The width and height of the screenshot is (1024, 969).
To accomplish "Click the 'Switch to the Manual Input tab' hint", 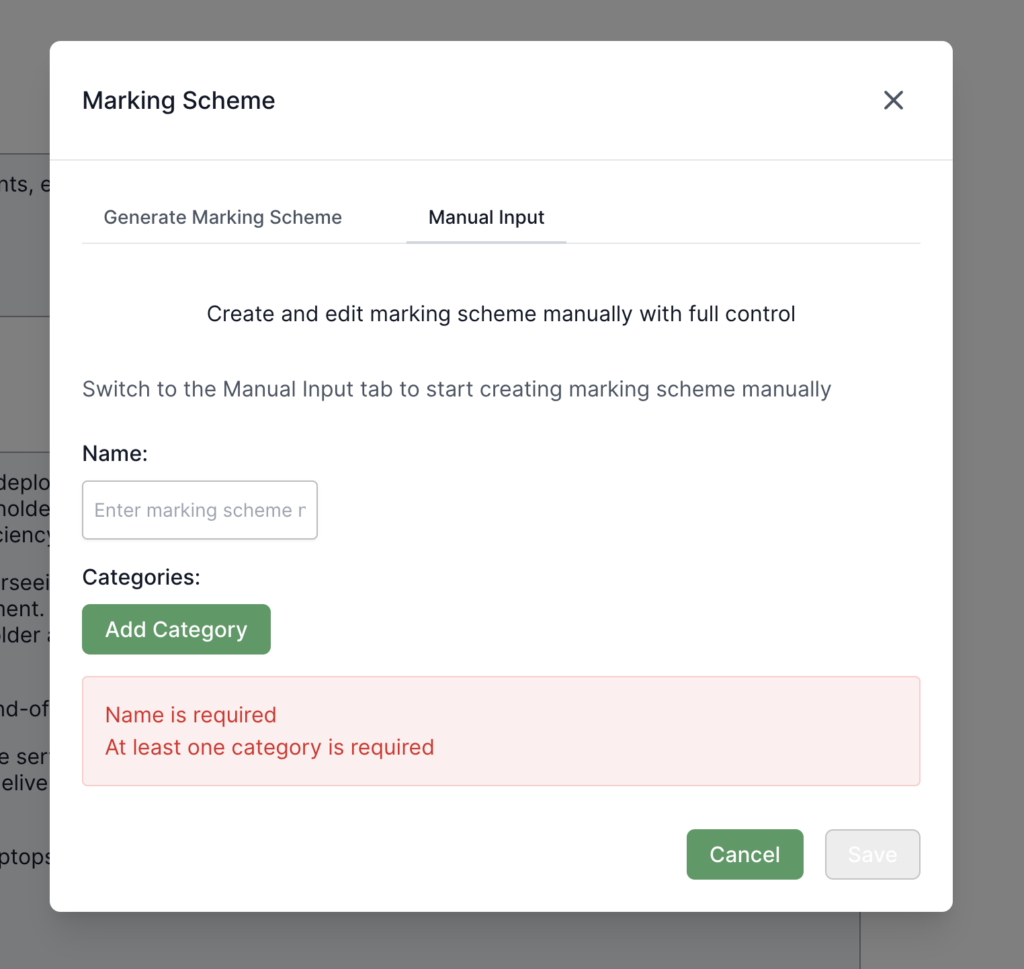I will click(x=456, y=389).
